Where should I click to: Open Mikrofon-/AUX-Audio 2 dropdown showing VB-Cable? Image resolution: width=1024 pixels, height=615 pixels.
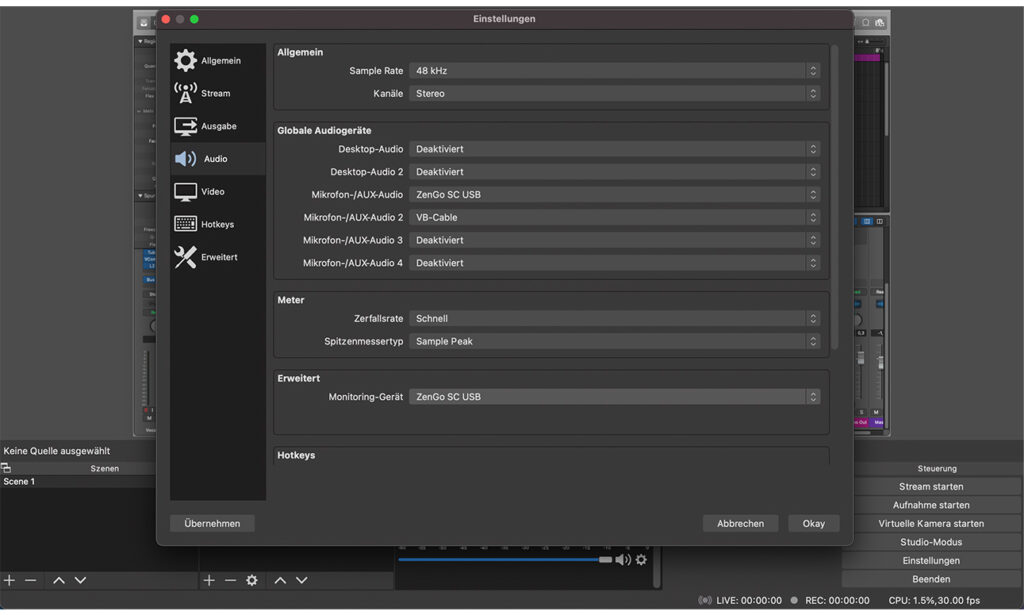click(x=615, y=217)
